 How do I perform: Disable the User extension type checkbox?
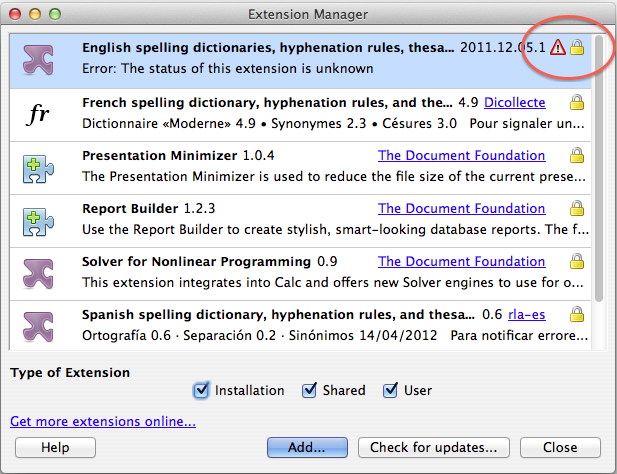pyautogui.click(x=389, y=390)
